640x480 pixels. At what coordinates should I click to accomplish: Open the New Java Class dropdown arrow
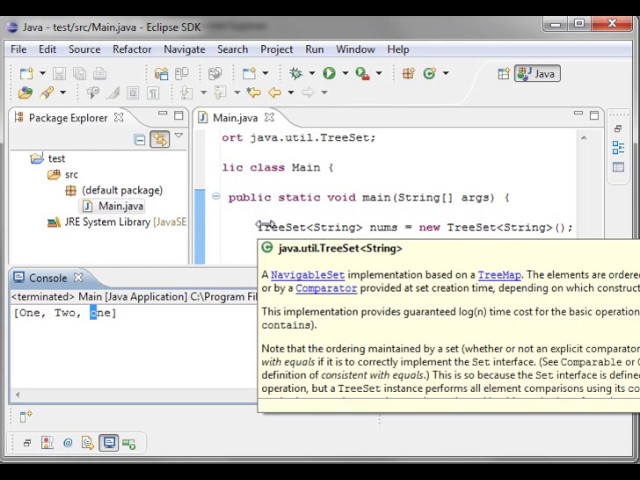point(446,73)
